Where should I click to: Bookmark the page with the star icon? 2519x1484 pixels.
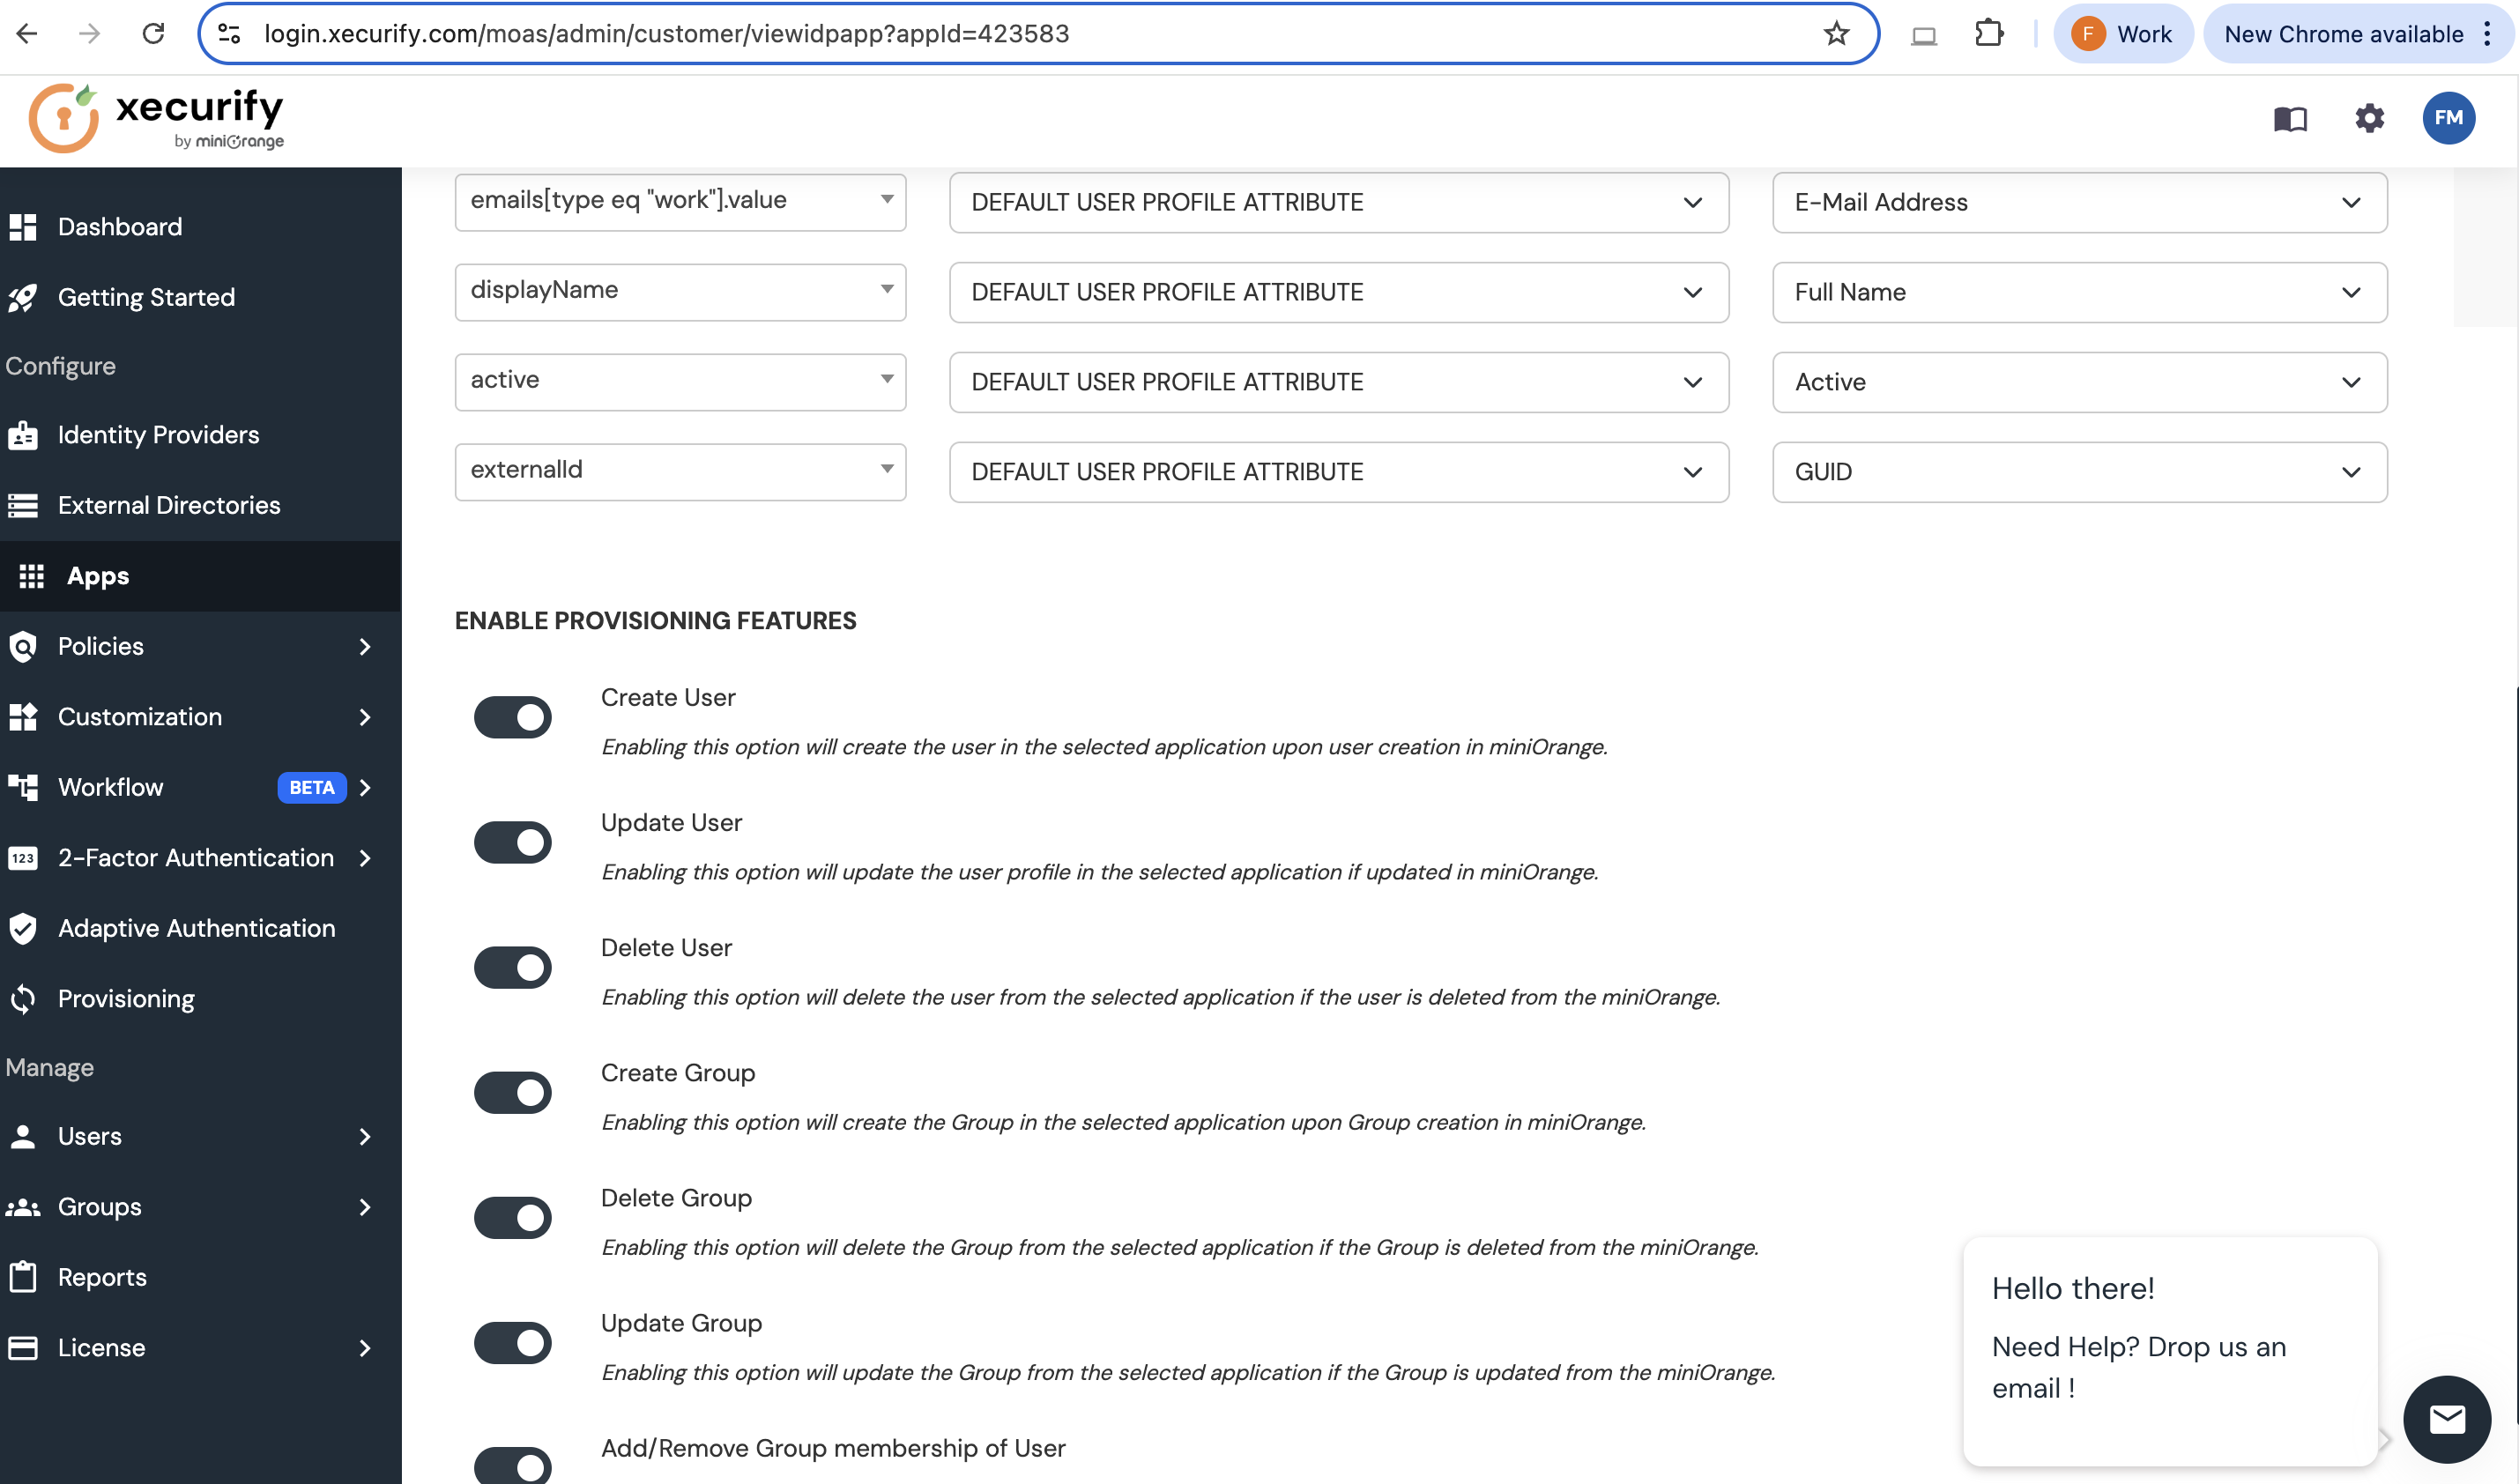(x=1835, y=33)
